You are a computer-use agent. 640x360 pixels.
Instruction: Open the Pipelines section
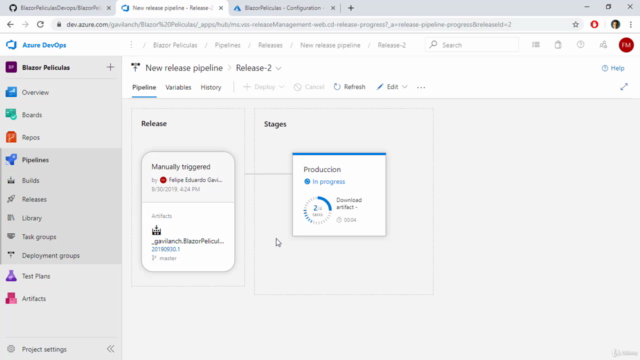tap(35, 160)
